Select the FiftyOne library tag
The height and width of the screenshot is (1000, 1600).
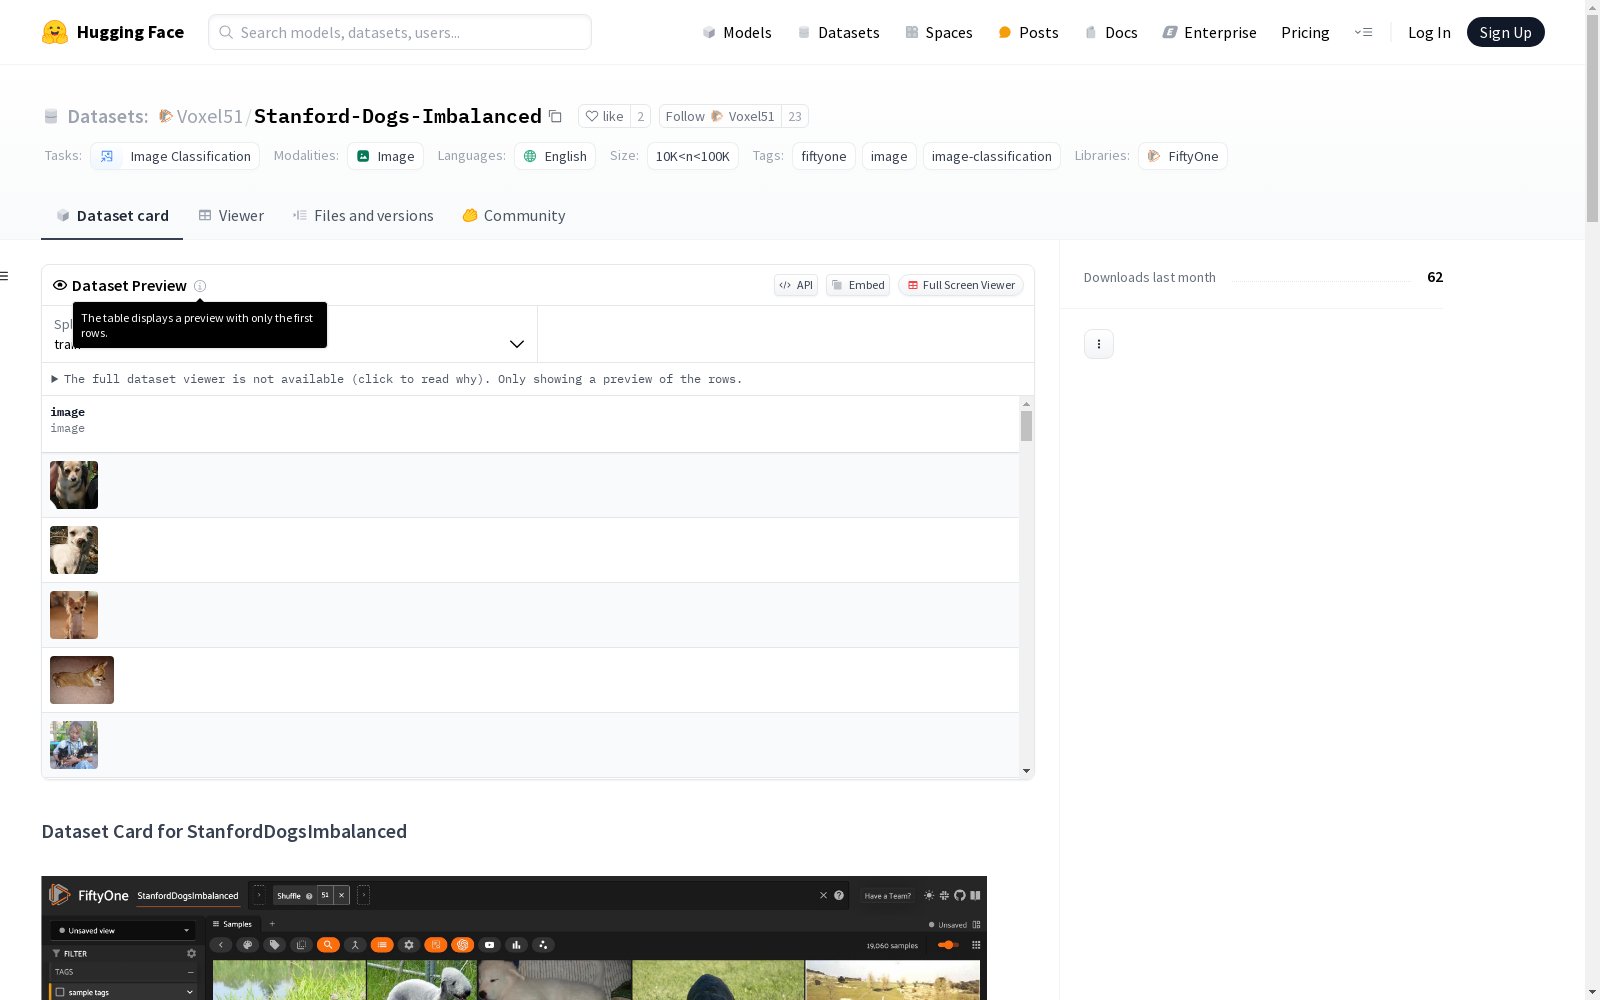pos(1183,156)
